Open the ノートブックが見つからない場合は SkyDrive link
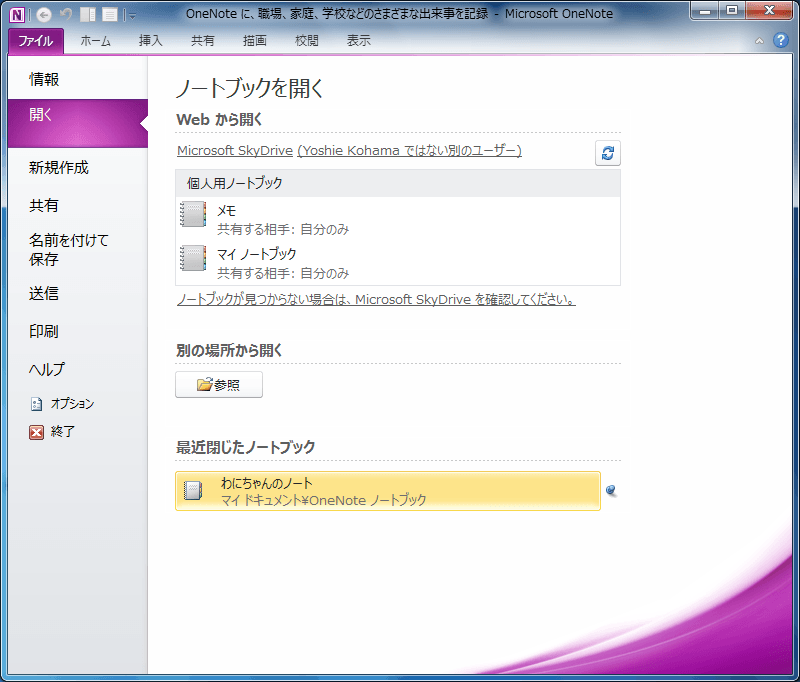800x682 pixels. point(376,299)
